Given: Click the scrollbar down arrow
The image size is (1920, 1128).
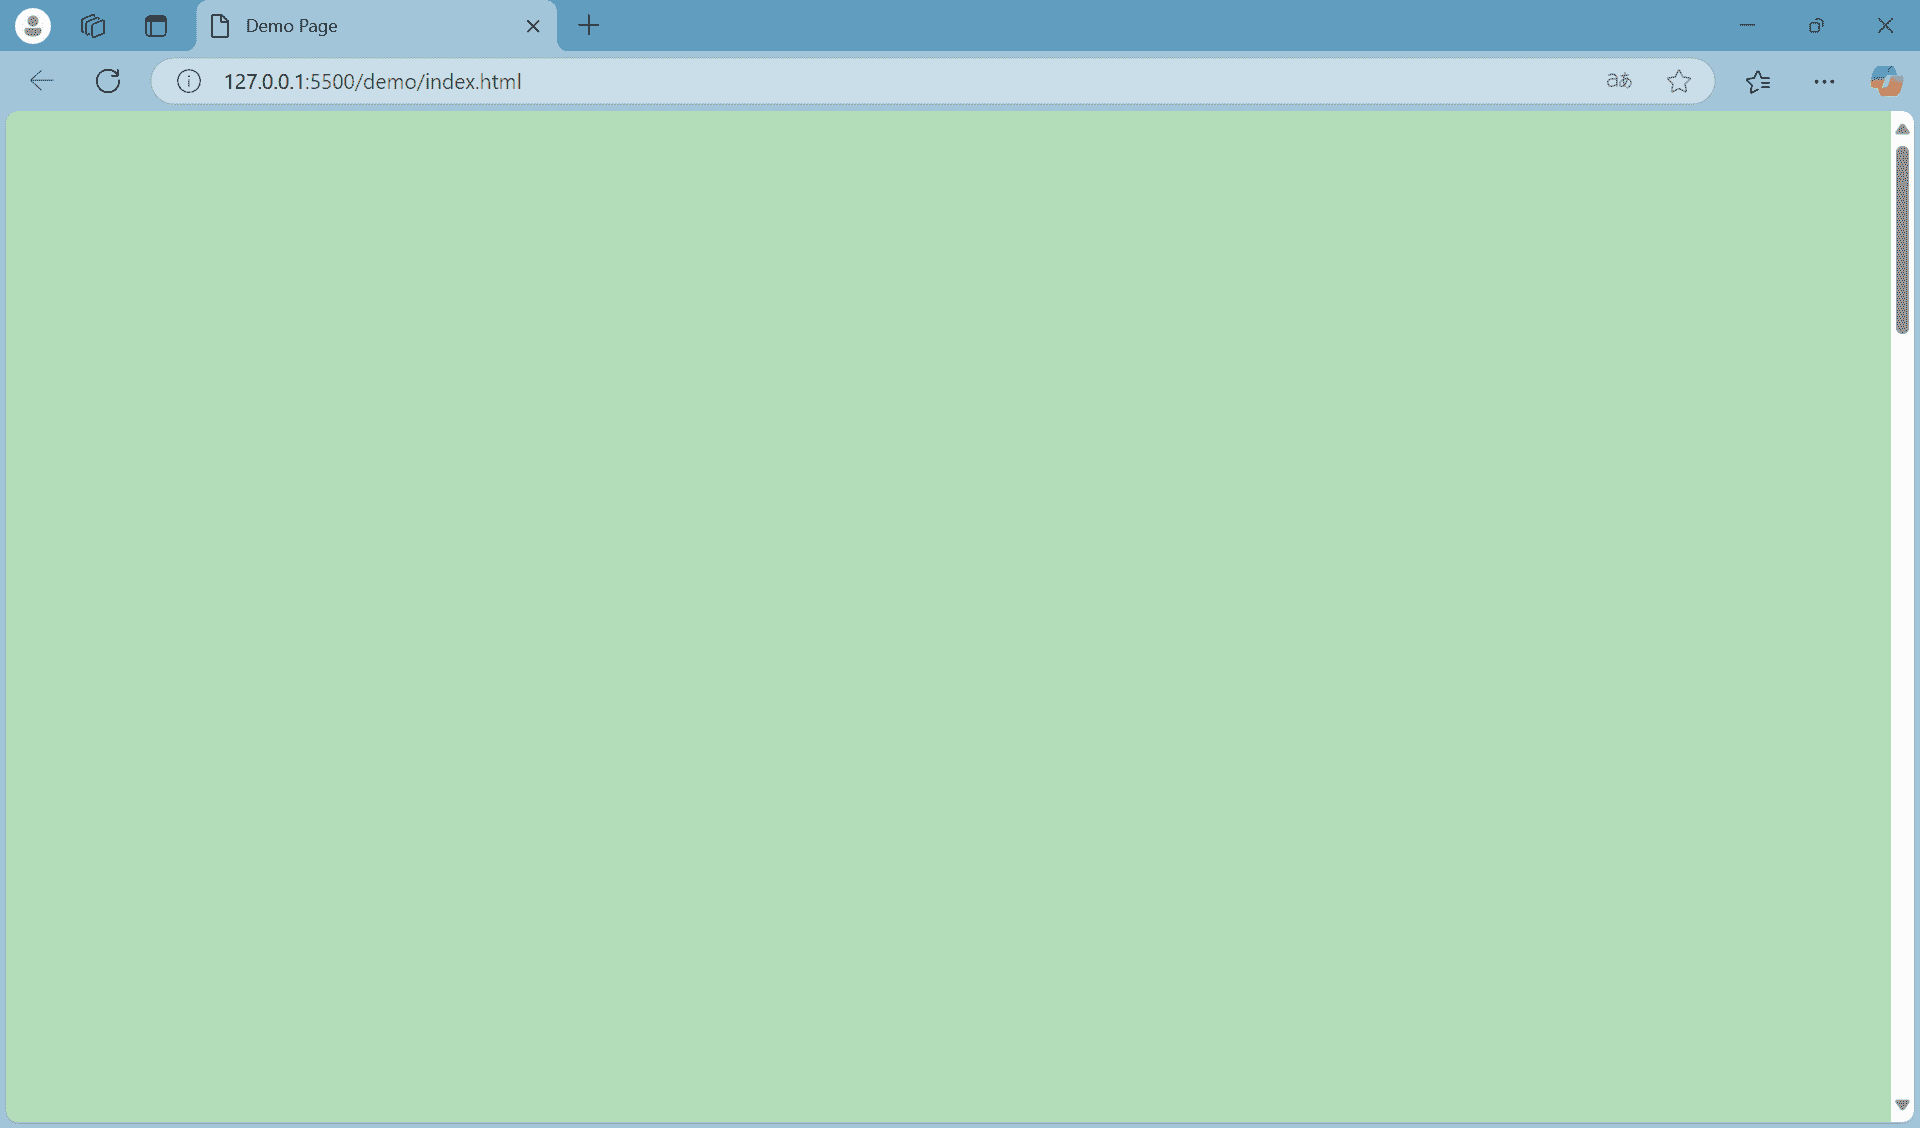Looking at the screenshot, I should (x=1903, y=1106).
